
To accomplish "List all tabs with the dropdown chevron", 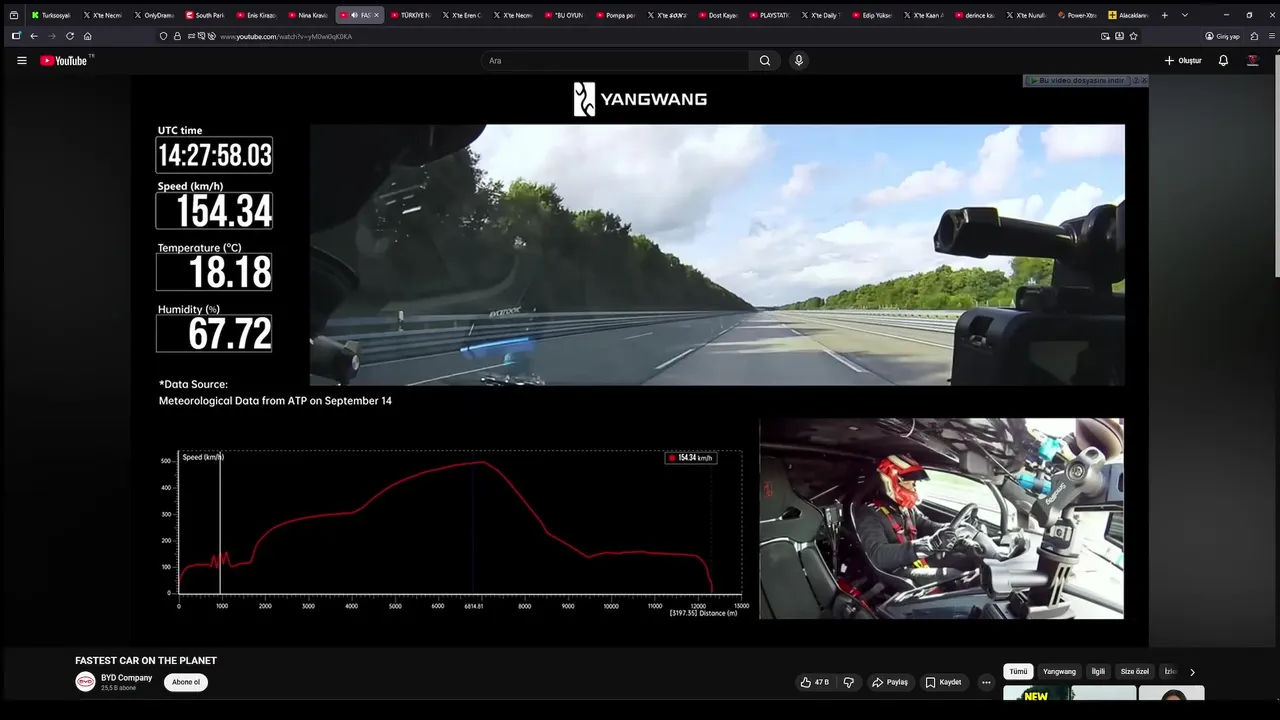I will pyautogui.click(x=1185, y=15).
